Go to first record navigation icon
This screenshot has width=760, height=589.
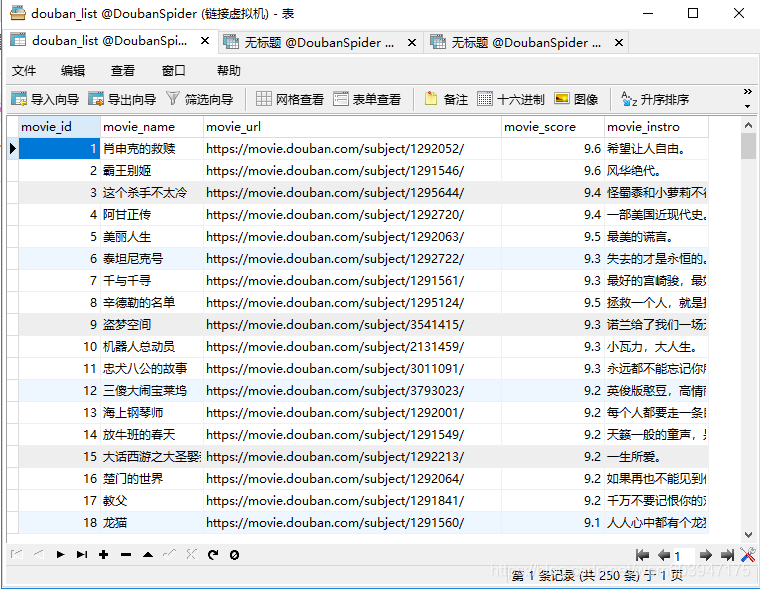[x=16, y=554]
